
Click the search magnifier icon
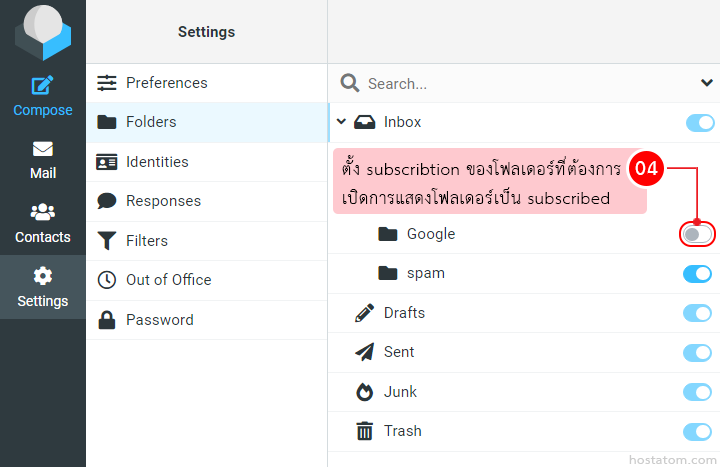click(350, 84)
